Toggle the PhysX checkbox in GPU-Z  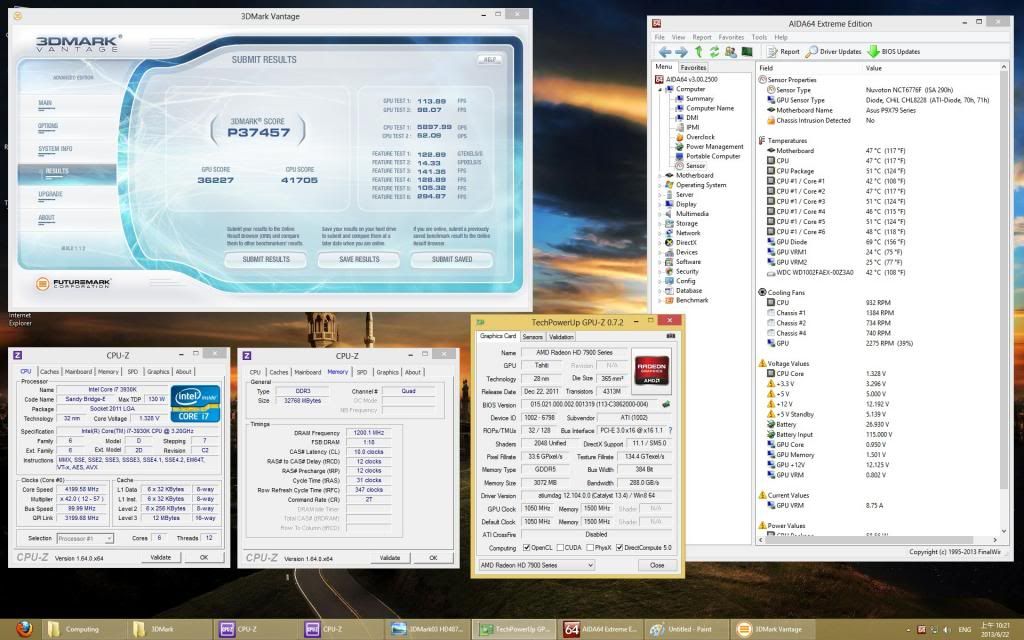click(590, 547)
